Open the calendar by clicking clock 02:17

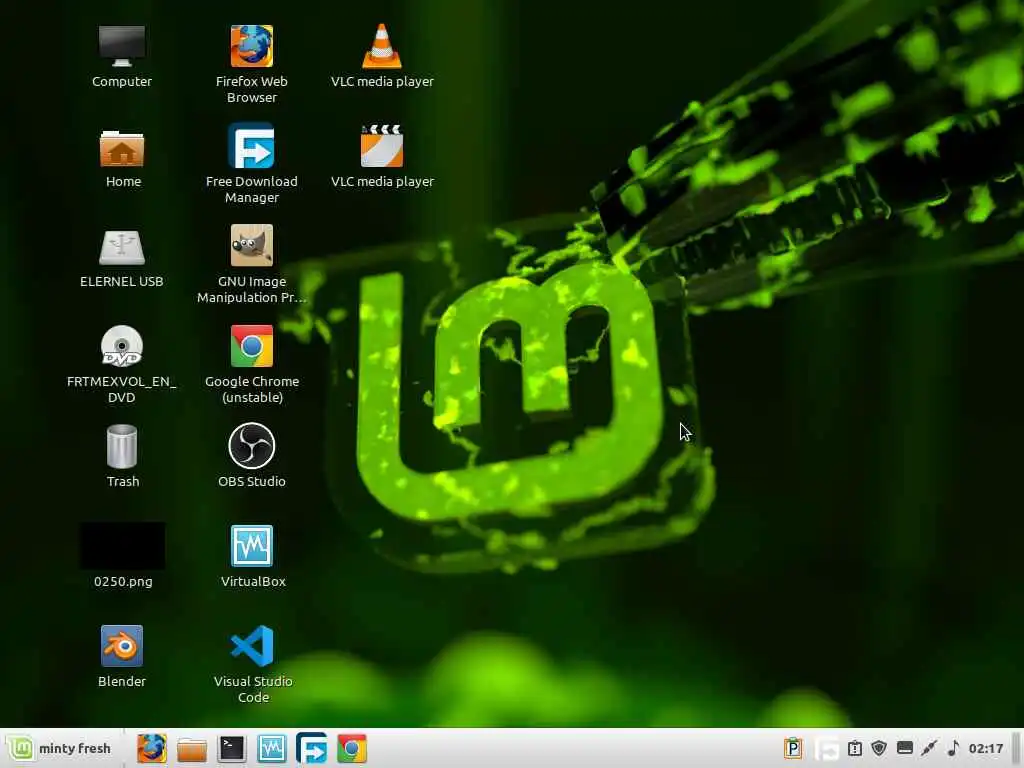click(x=985, y=748)
